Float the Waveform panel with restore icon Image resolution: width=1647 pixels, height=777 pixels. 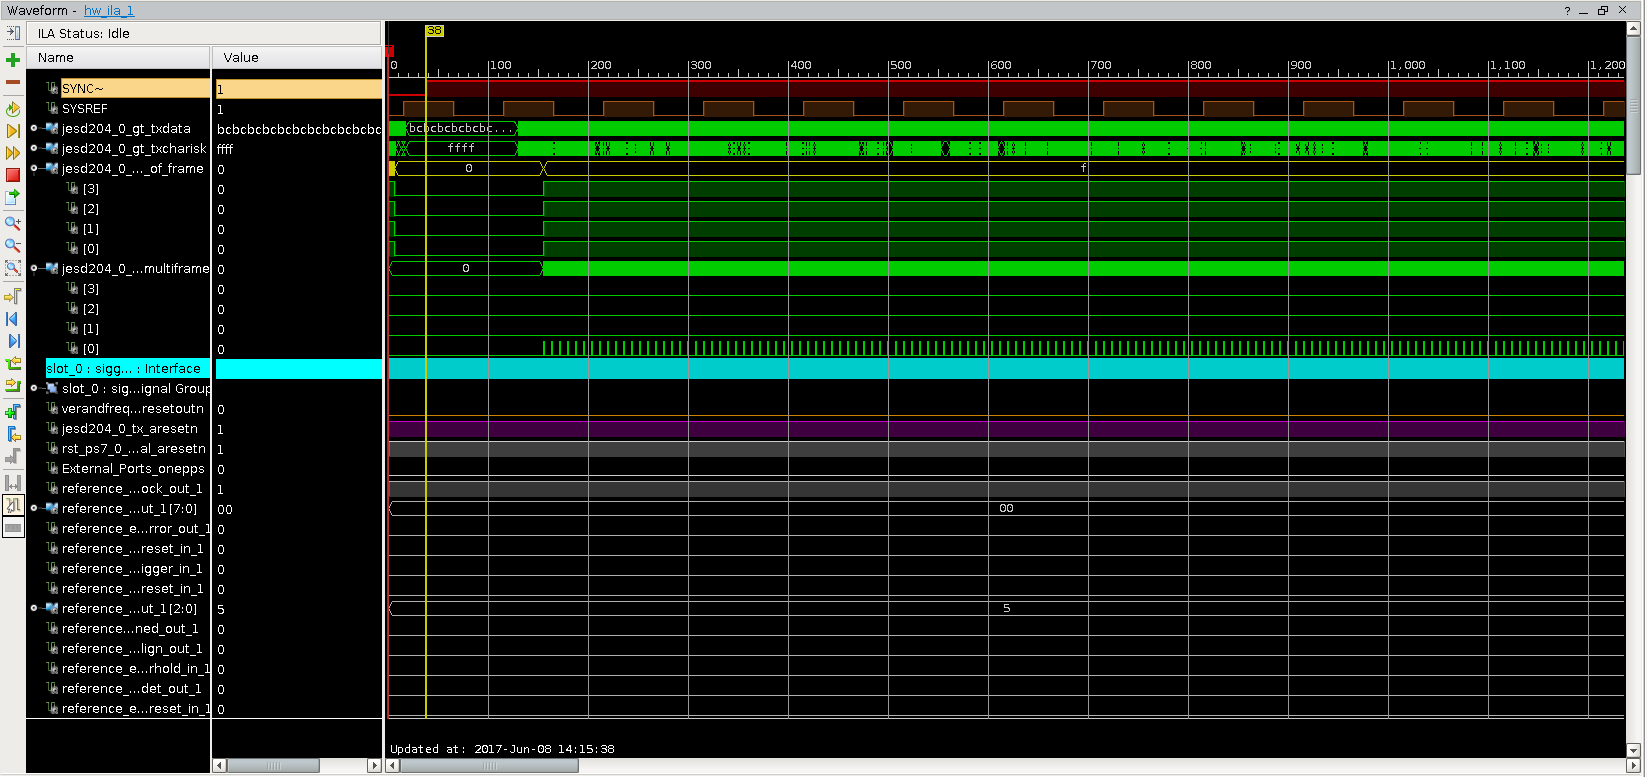click(x=1603, y=10)
